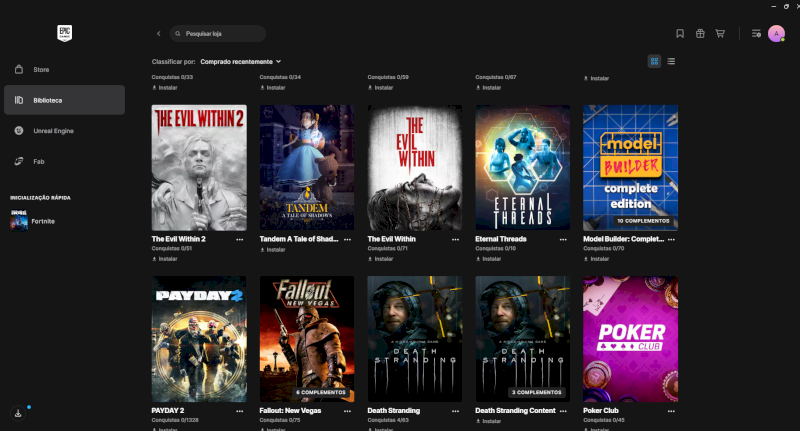800x431 pixels.
Task: Click the PAYDAY 2 title text
Action: [x=168, y=411]
